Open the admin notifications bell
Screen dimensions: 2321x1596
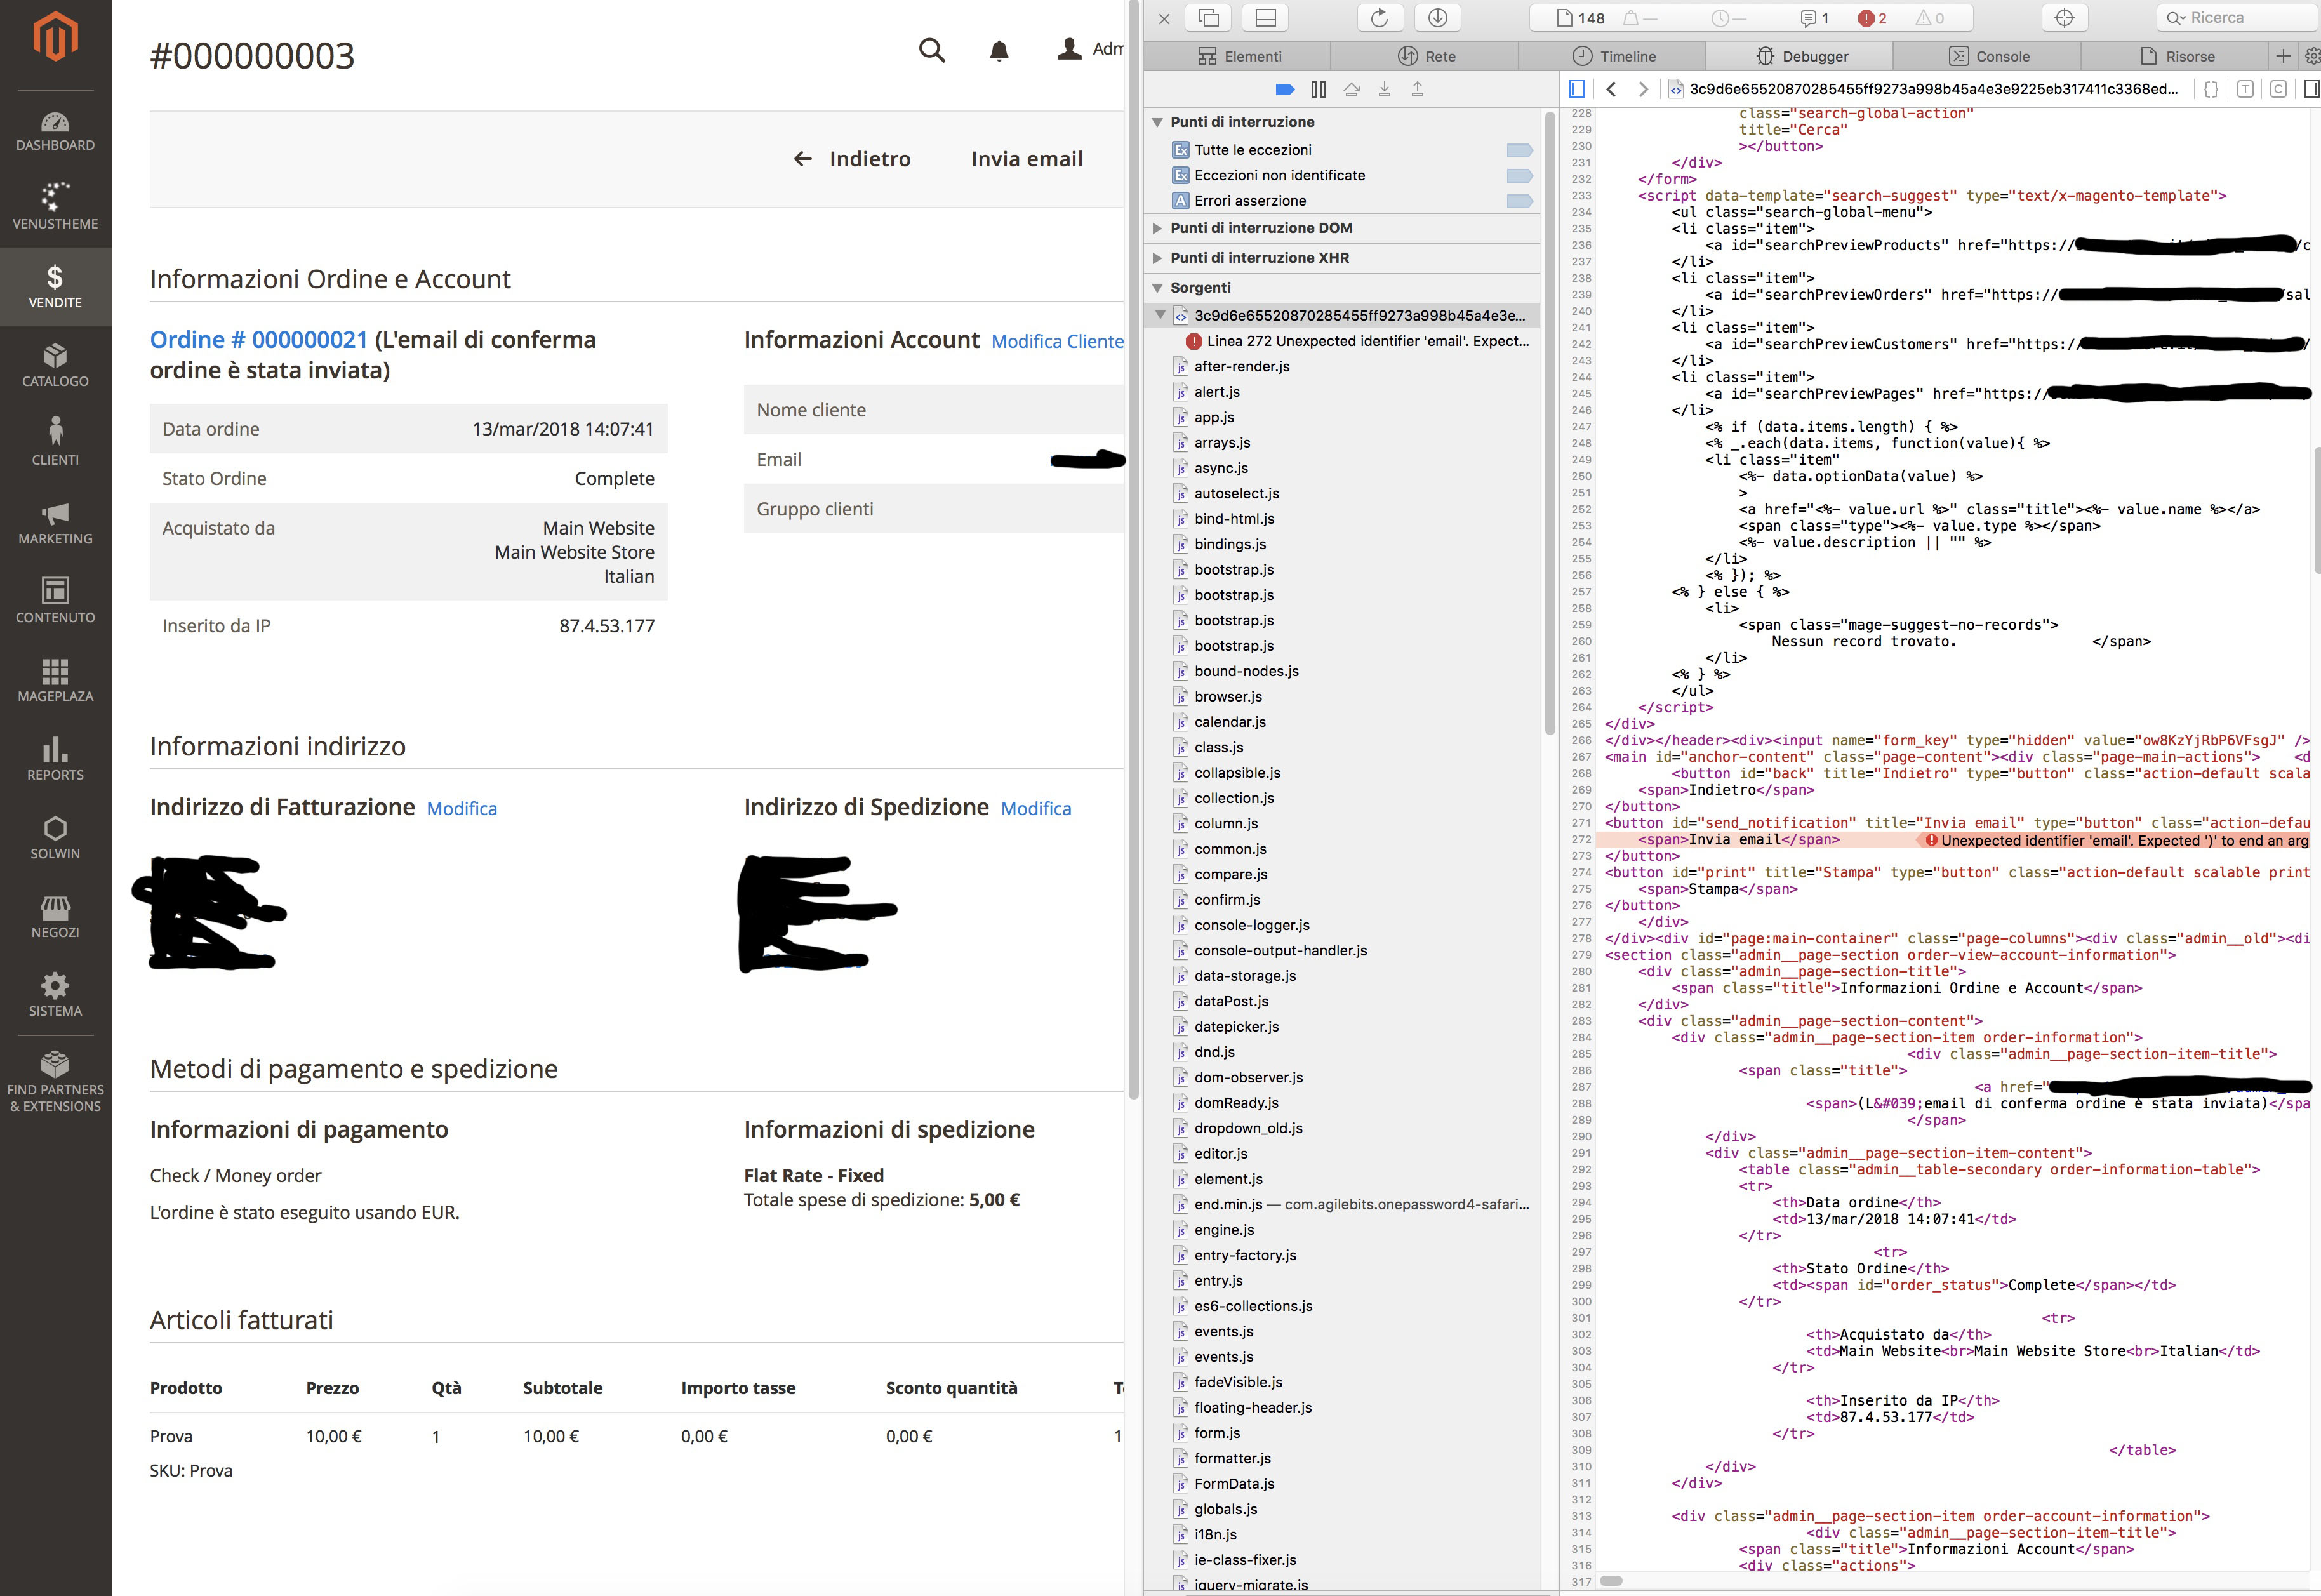click(x=998, y=51)
